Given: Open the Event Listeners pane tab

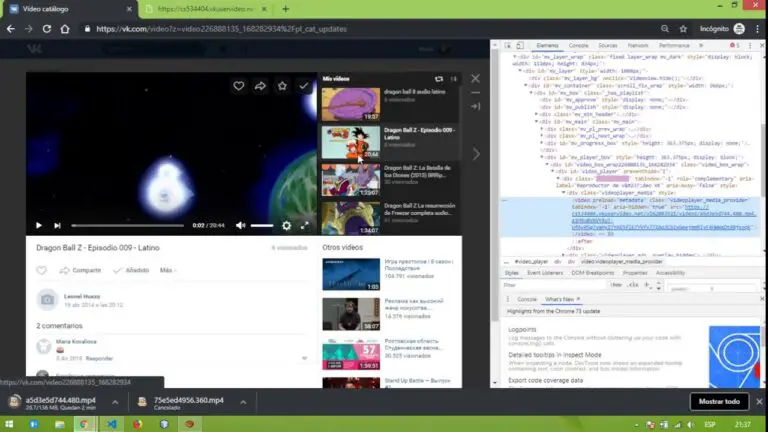Looking at the screenshot, I should point(545,273).
